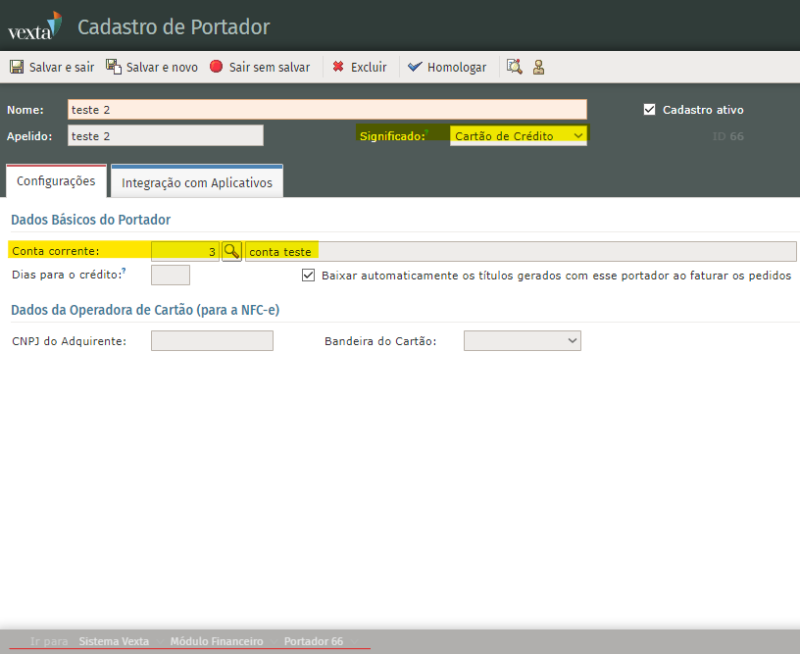Click the Nome text field

coord(327,110)
